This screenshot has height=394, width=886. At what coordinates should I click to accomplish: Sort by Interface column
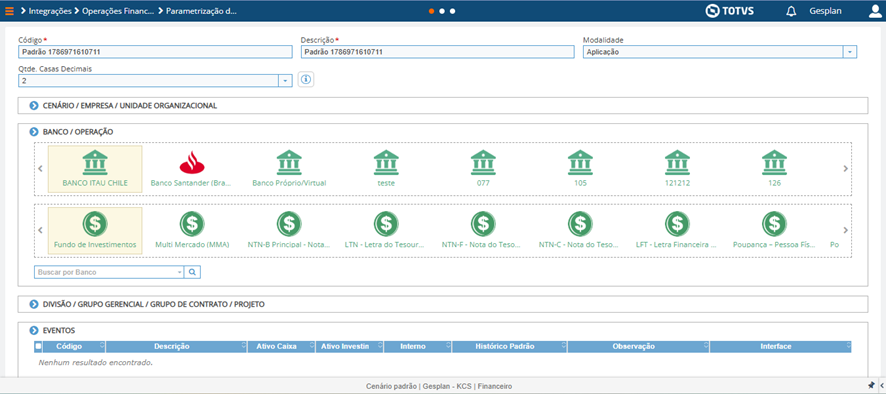tap(780, 347)
